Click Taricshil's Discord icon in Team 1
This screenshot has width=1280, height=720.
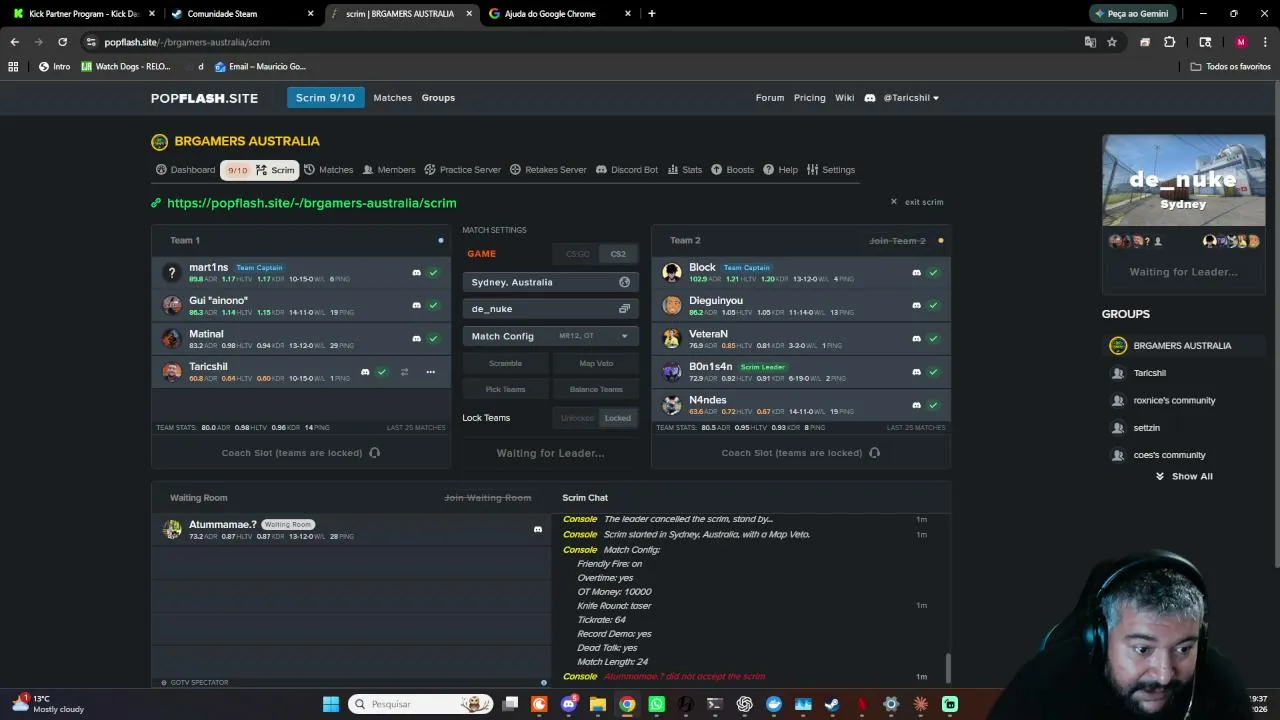click(x=365, y=372)
